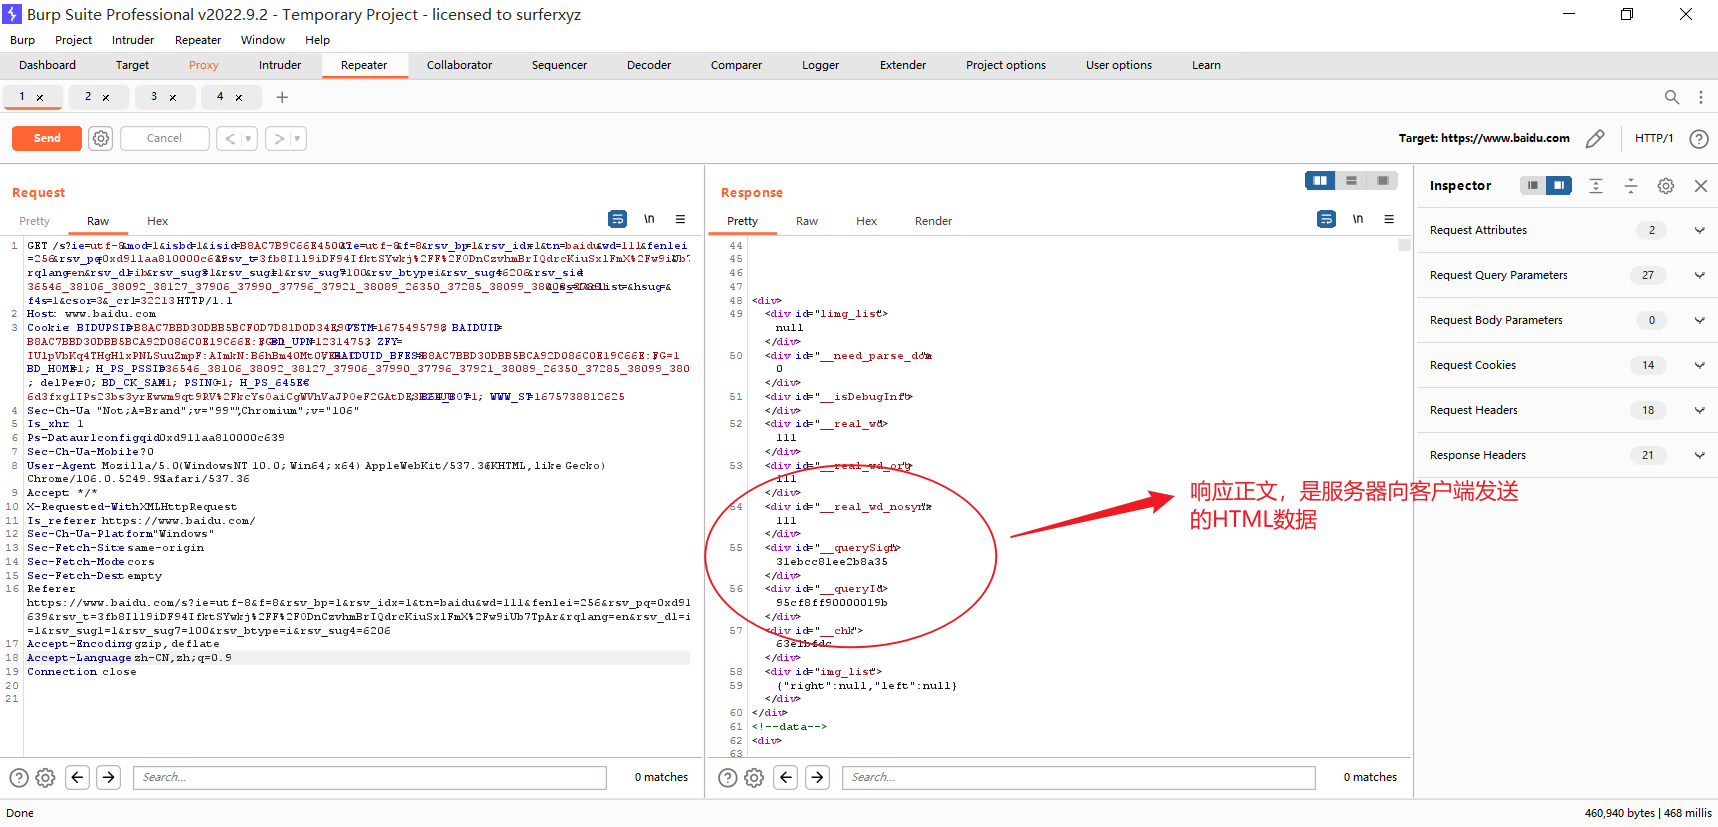Click the orange Send button
Image resolution: width=1718 pixels, height=827 pixels.
(x=47, y=138)
